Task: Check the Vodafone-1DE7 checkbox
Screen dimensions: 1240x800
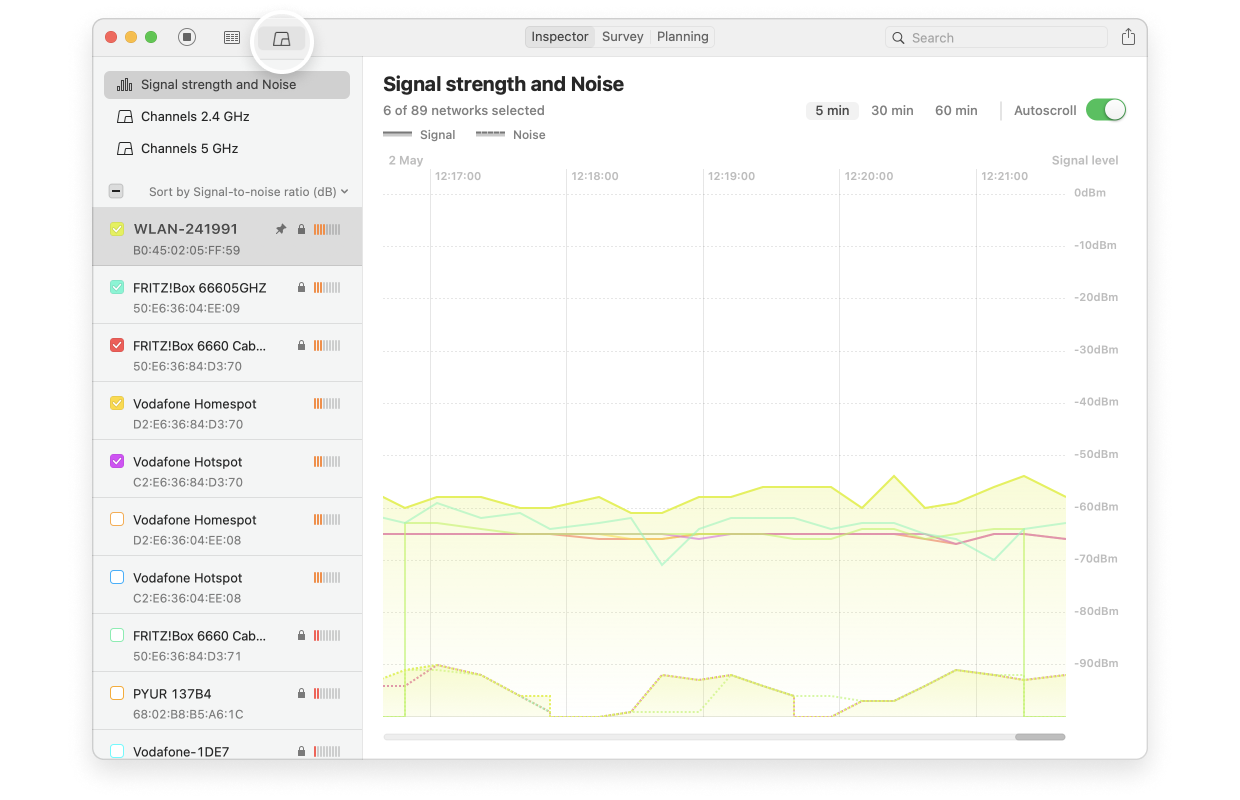Action: click(x=116, y=751)
